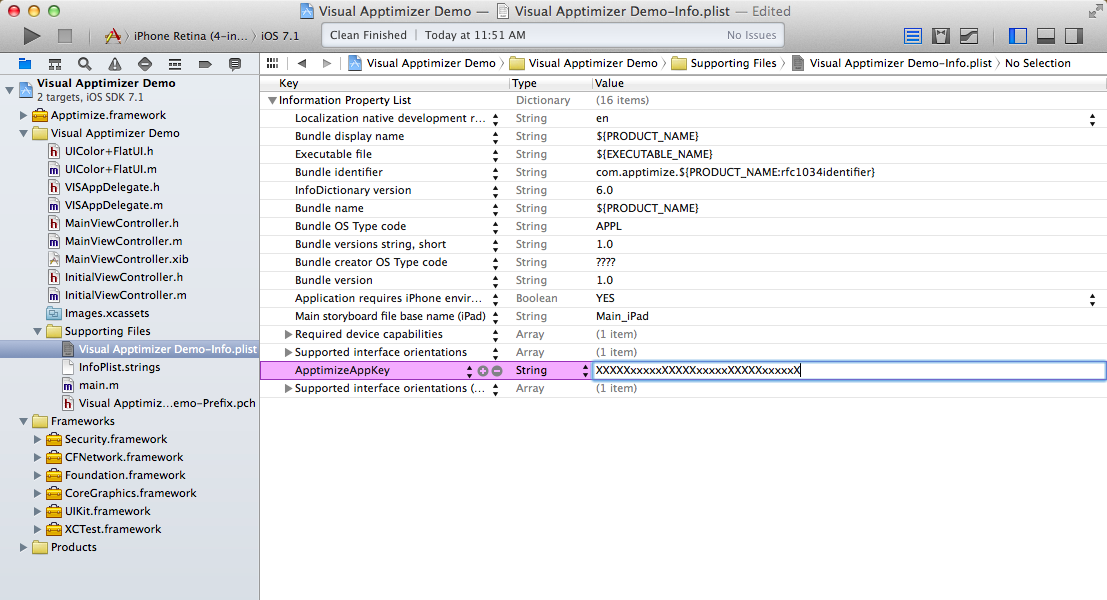The height and width of the screenshot is (600, 1107).
Task: Go forward with the jump bar arrow
Action: click(326, 63)
